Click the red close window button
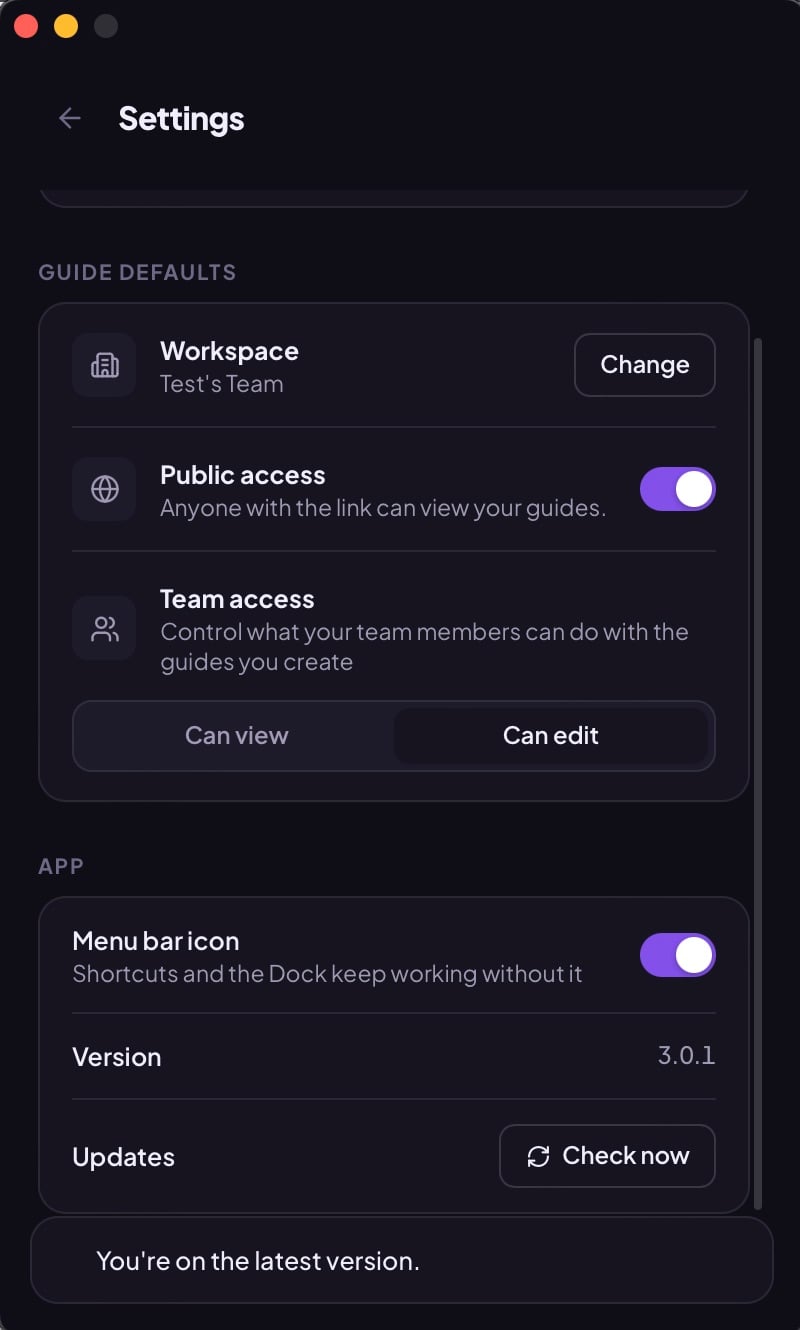Viewport: 800px width, 1330px height. click(26, 26)
